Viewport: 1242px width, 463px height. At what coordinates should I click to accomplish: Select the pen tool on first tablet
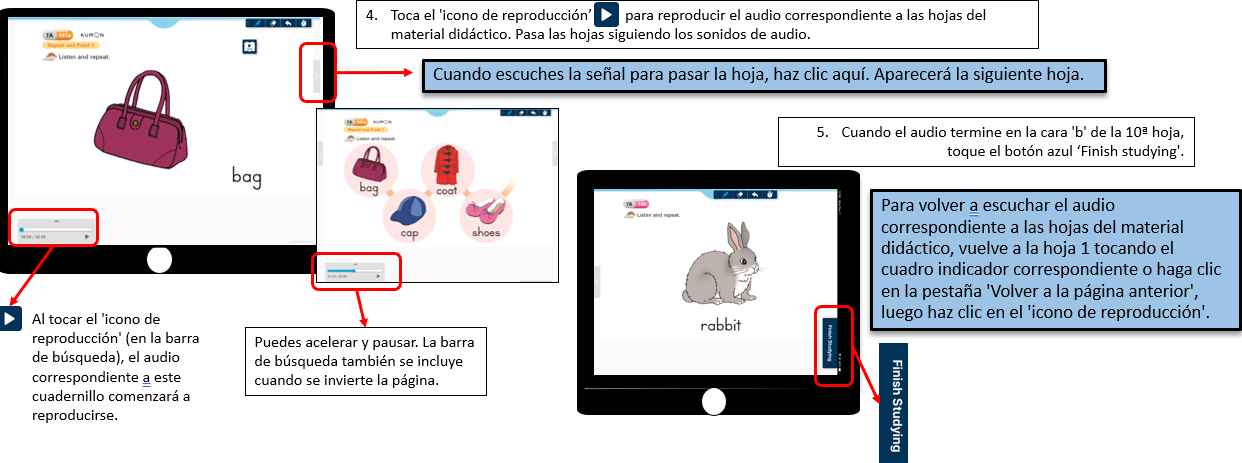(x=257, y=21)
